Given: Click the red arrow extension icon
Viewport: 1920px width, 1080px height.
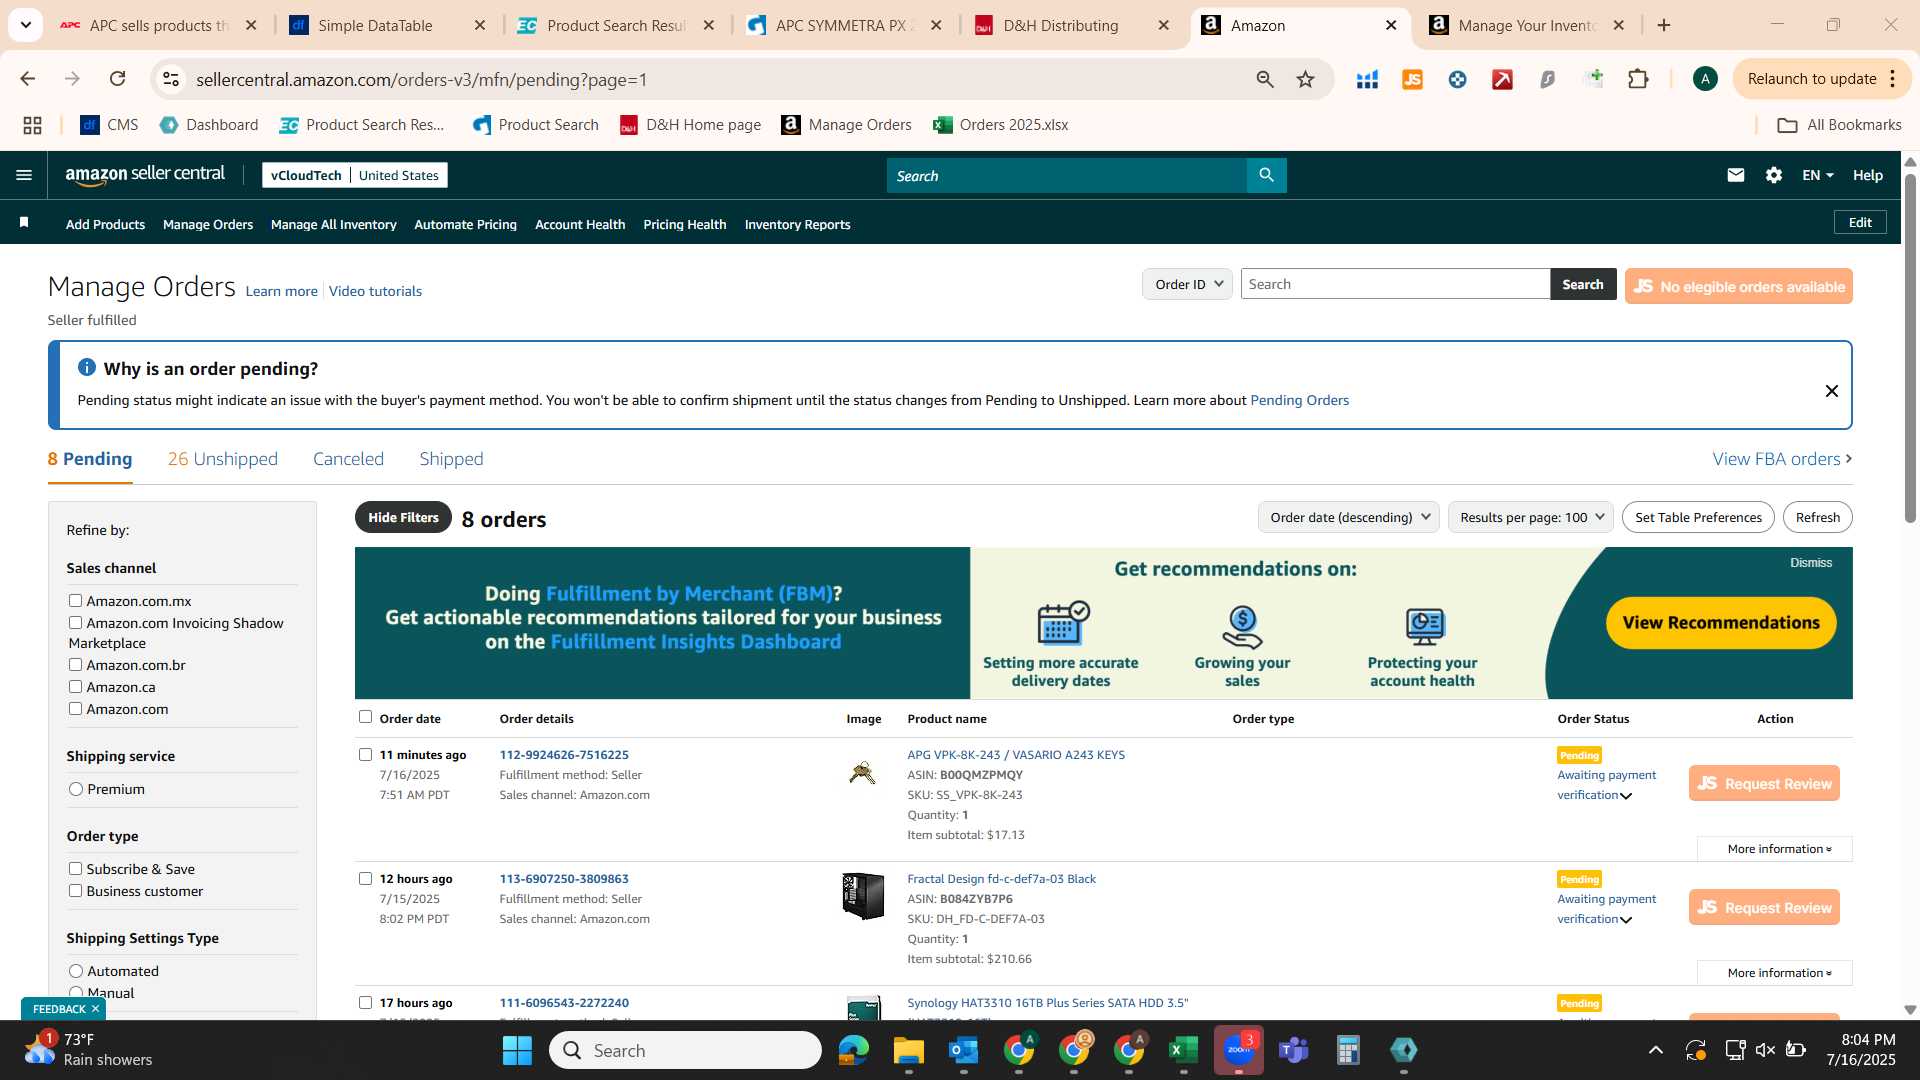Looking at the screenshot, I should pos(1502,79).
